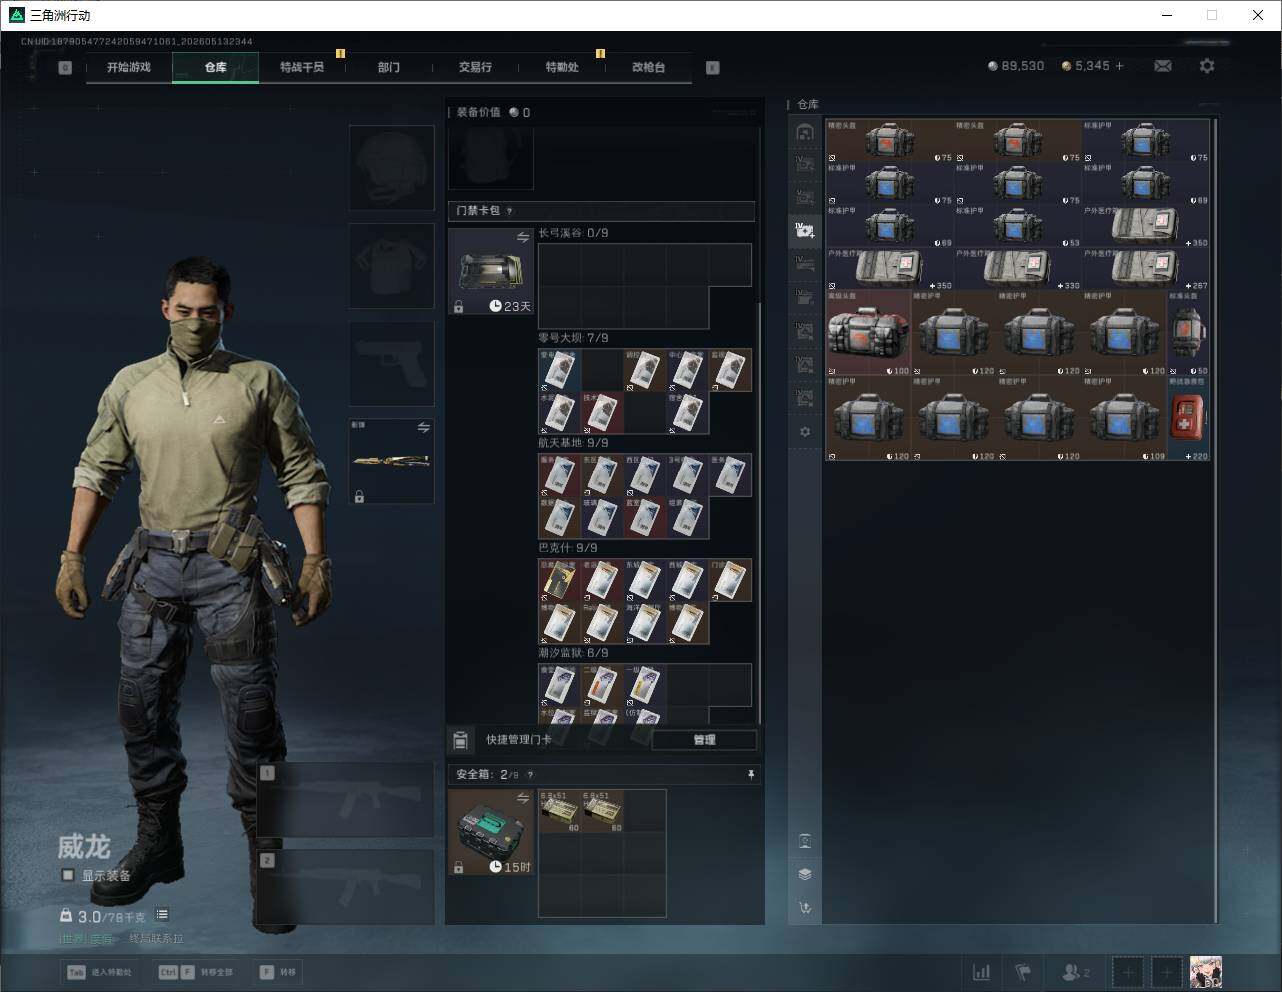
Task: Click the 89,530 currency balance
Action: coord(1015,66)
